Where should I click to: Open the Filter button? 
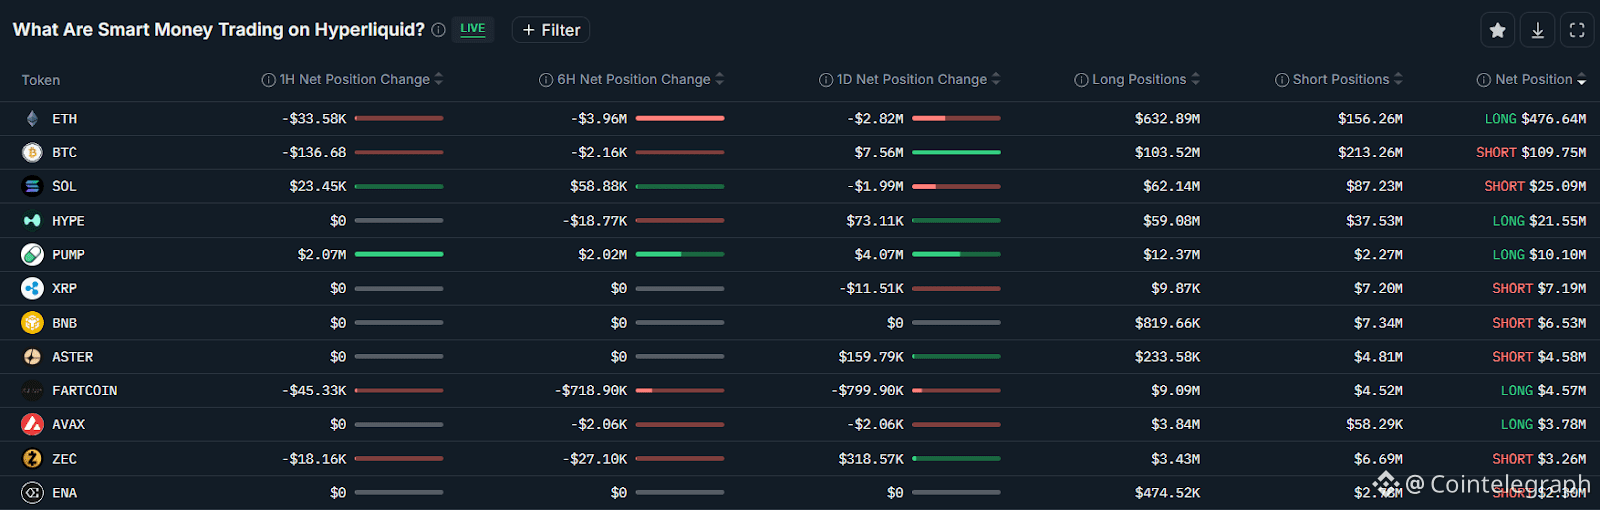click(551, 30)
